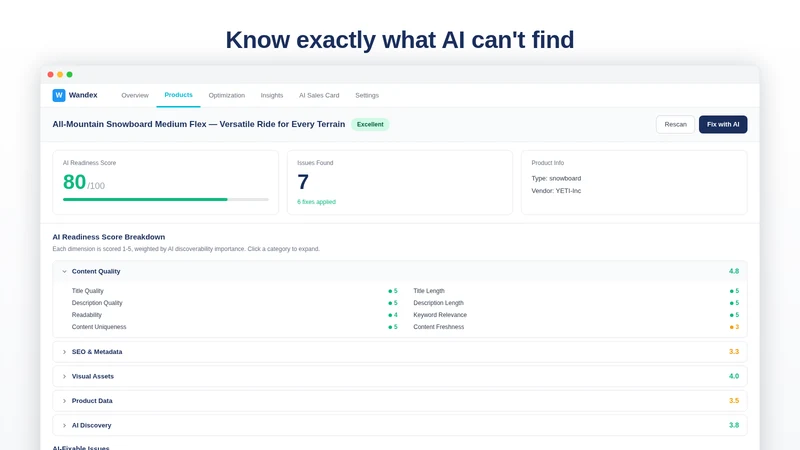The width and height of the screenshot is (800, 450).
Task: Expand the AI Discovery chevron
Action: (64, 426)
